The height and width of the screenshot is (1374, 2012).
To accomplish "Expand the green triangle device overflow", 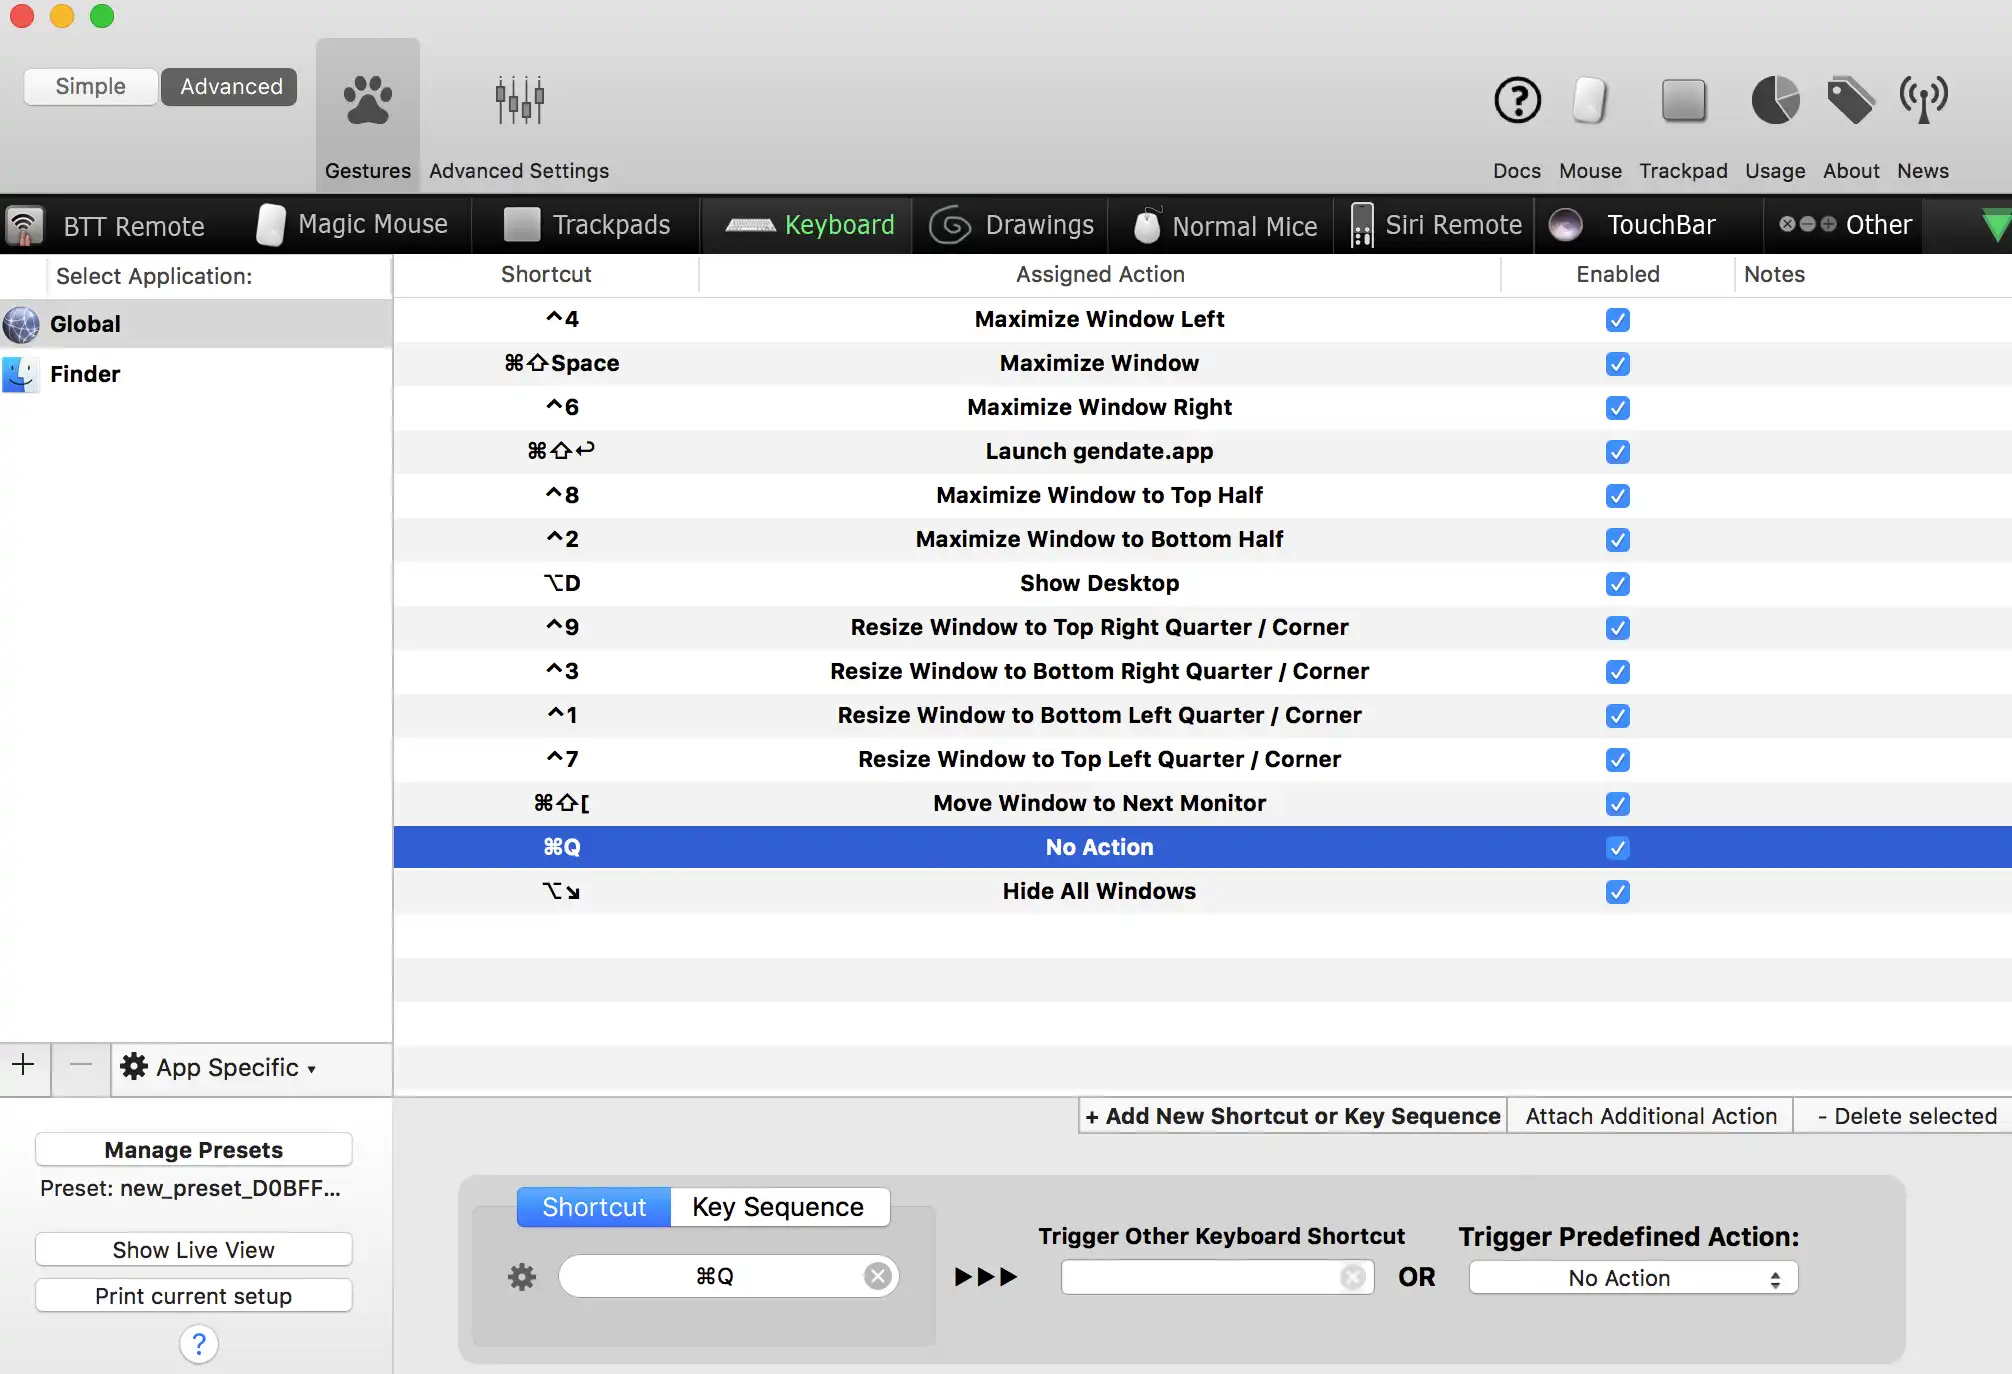I will pos(1994,225).
